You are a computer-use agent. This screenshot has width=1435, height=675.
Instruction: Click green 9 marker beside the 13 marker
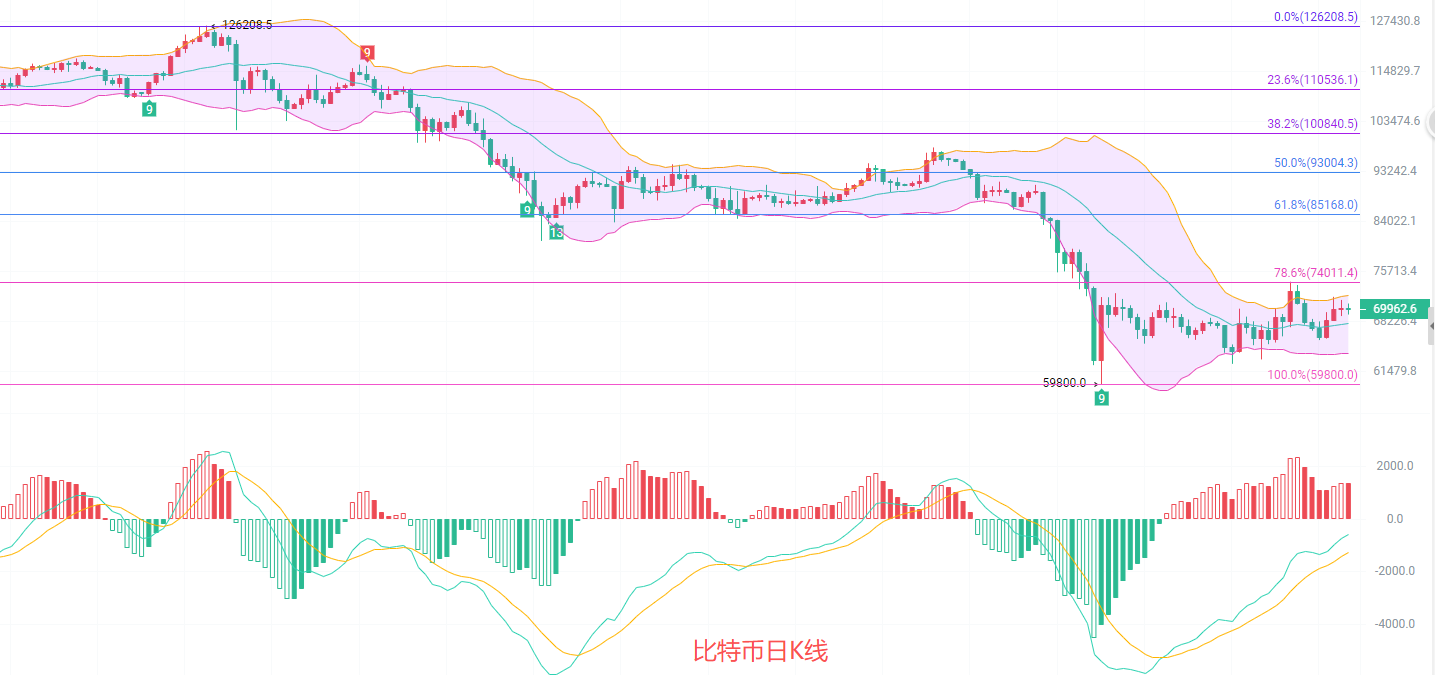click(x=527, y=210)
